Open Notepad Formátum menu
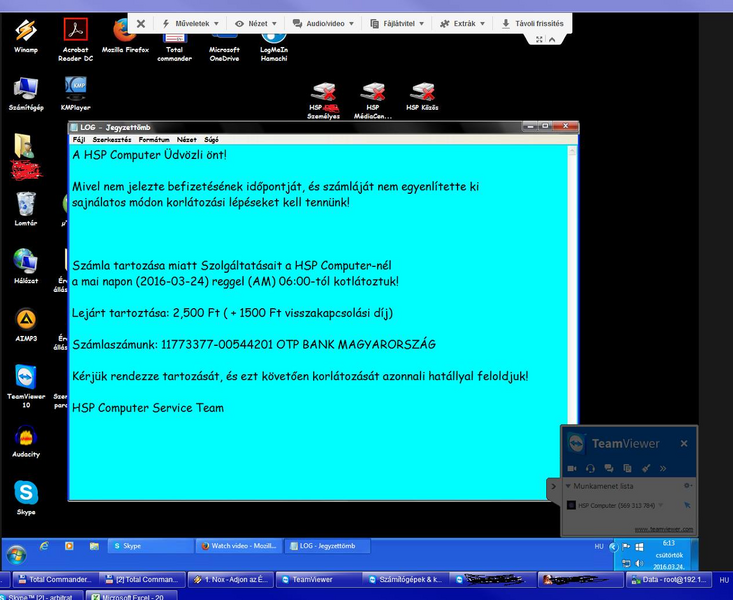 (154, 139)
